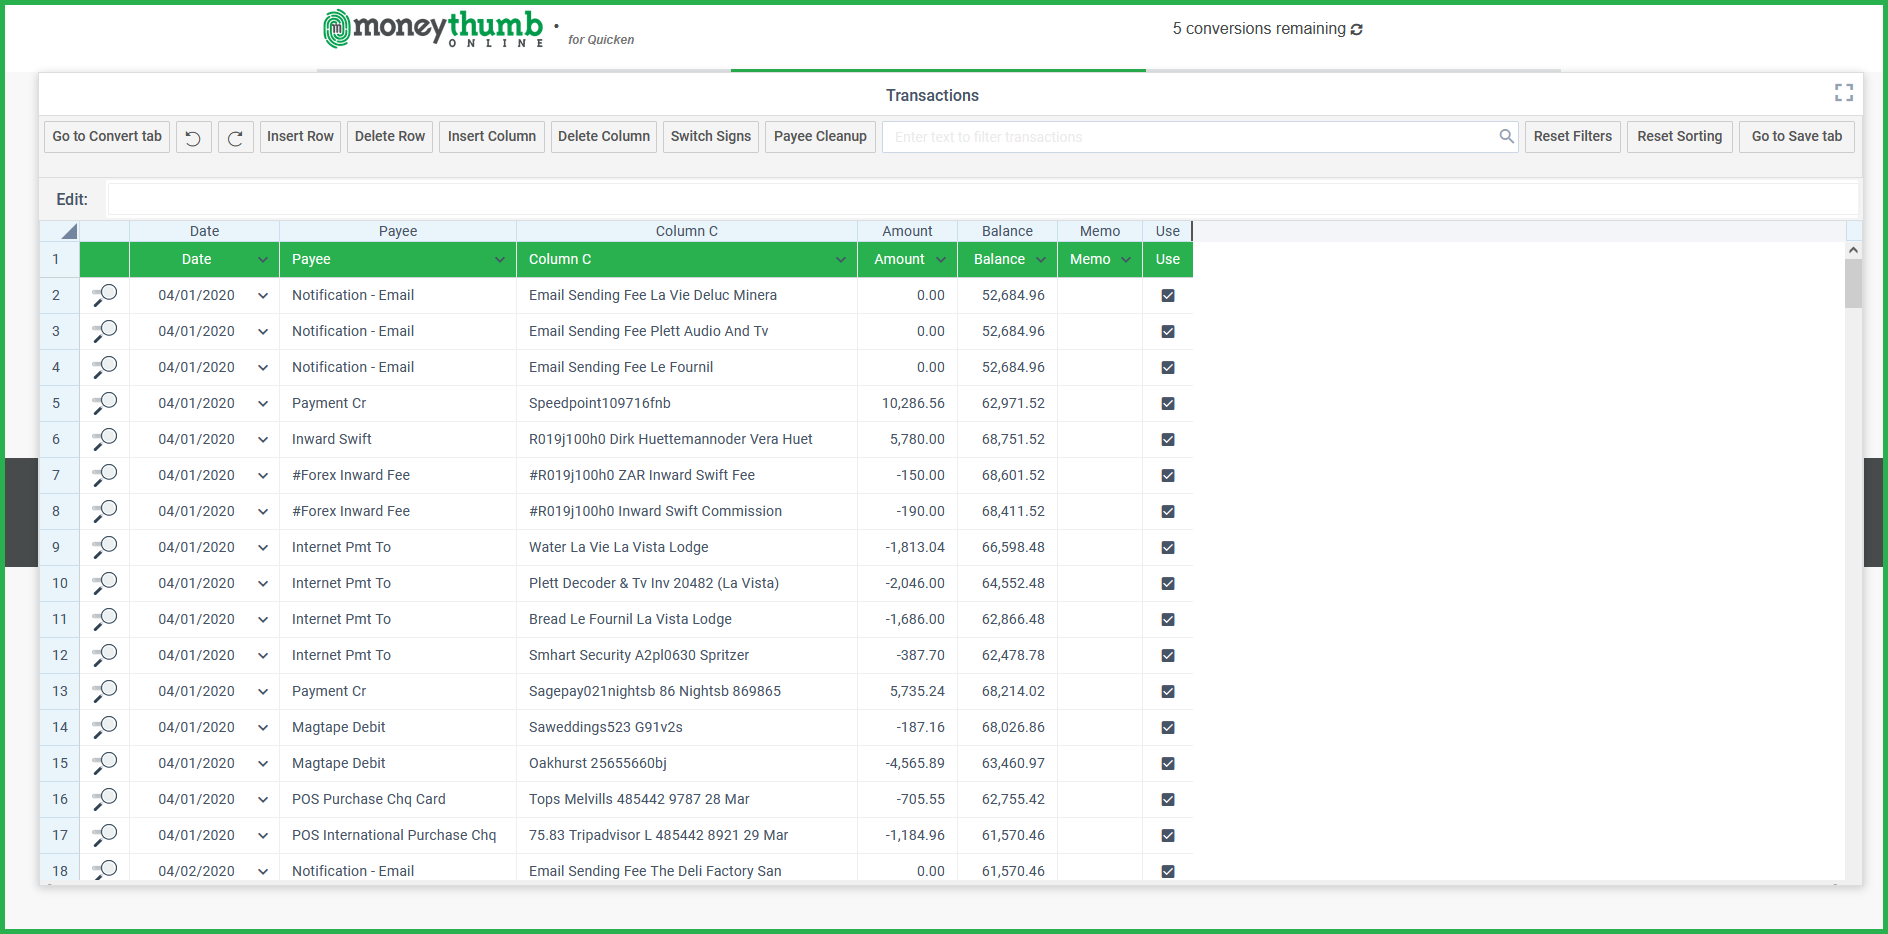Refresh conversions count with the refresh icon
Viewport: 1888px width, 934px height.
1357,29
